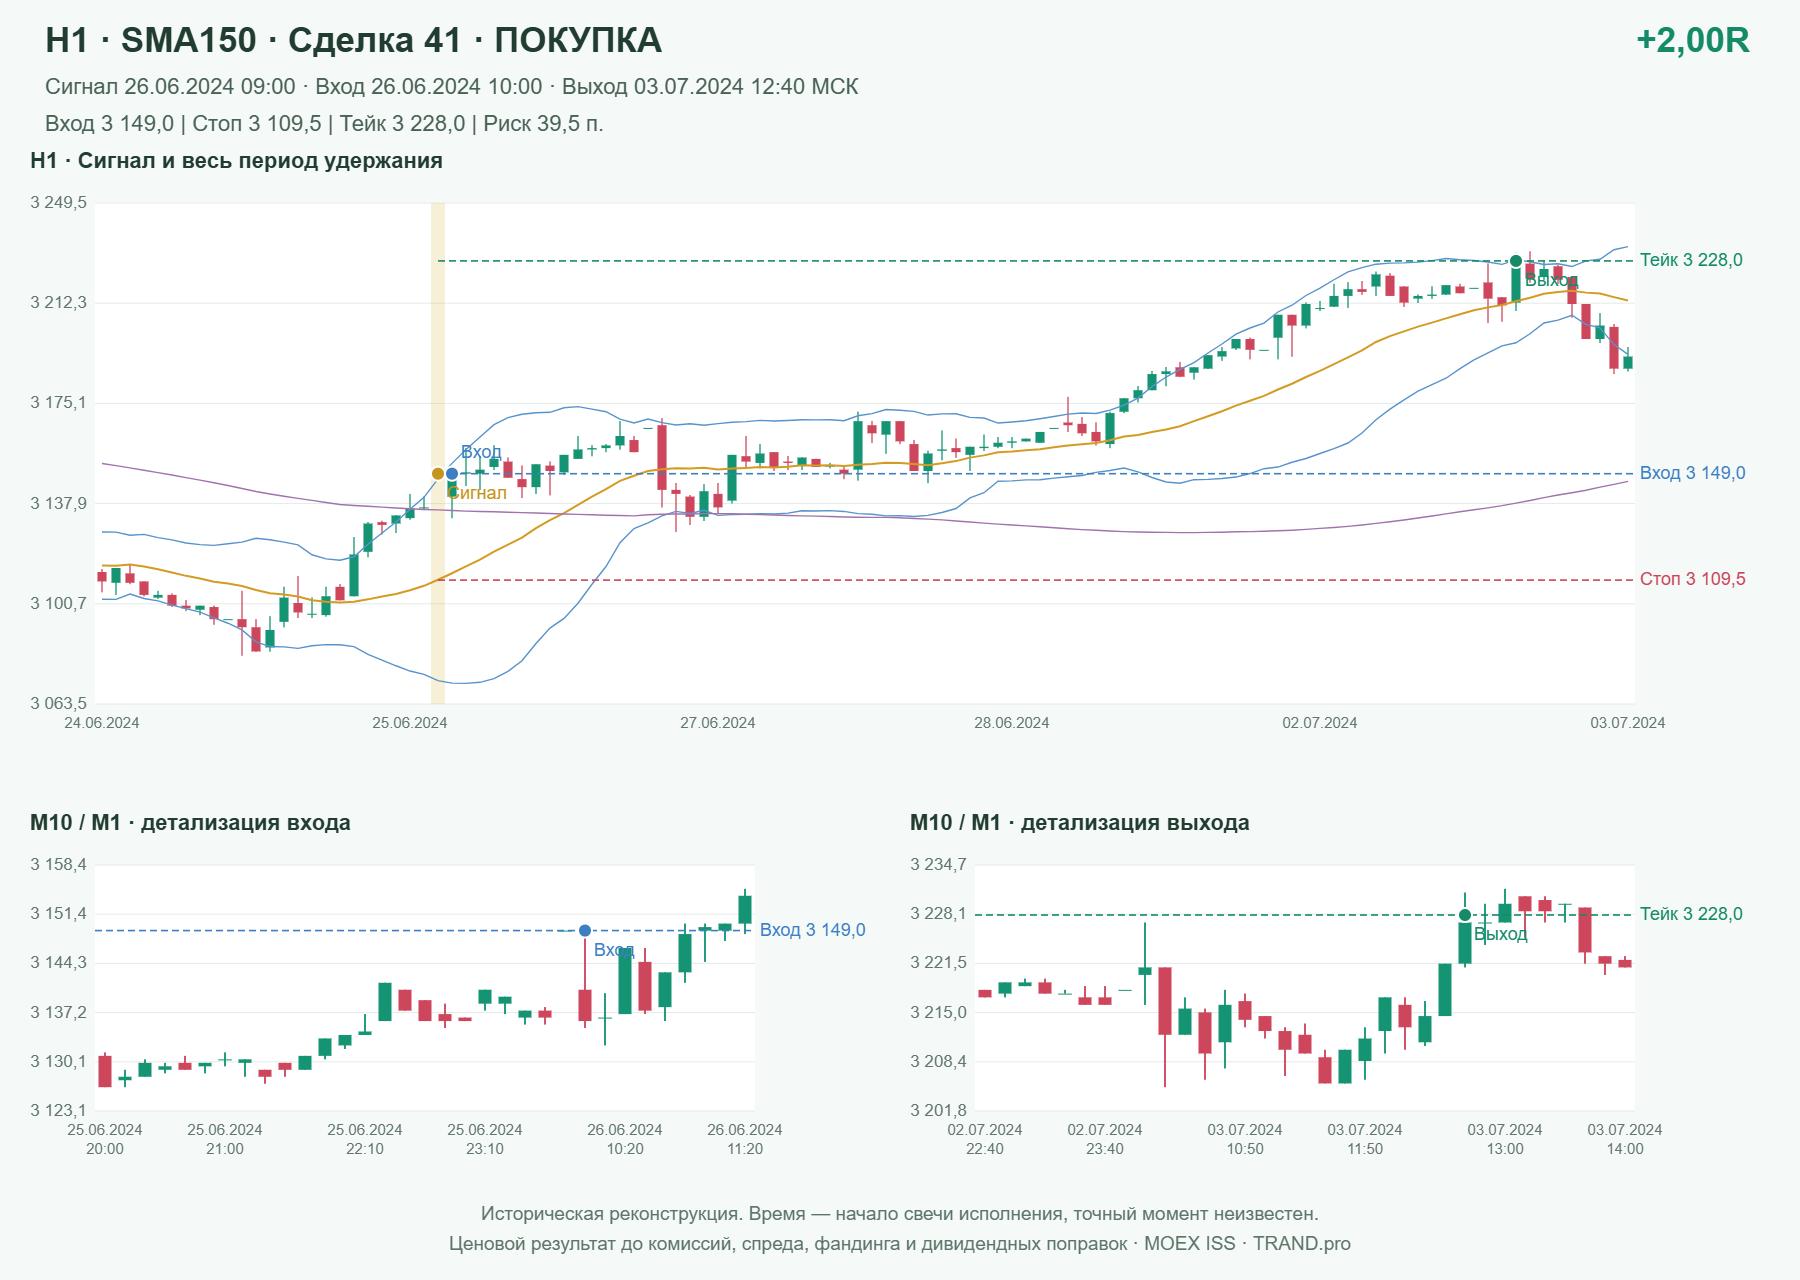
Task: Click the 'Стоп 3 109,5' label
Action: click(x=1692, y=579)
